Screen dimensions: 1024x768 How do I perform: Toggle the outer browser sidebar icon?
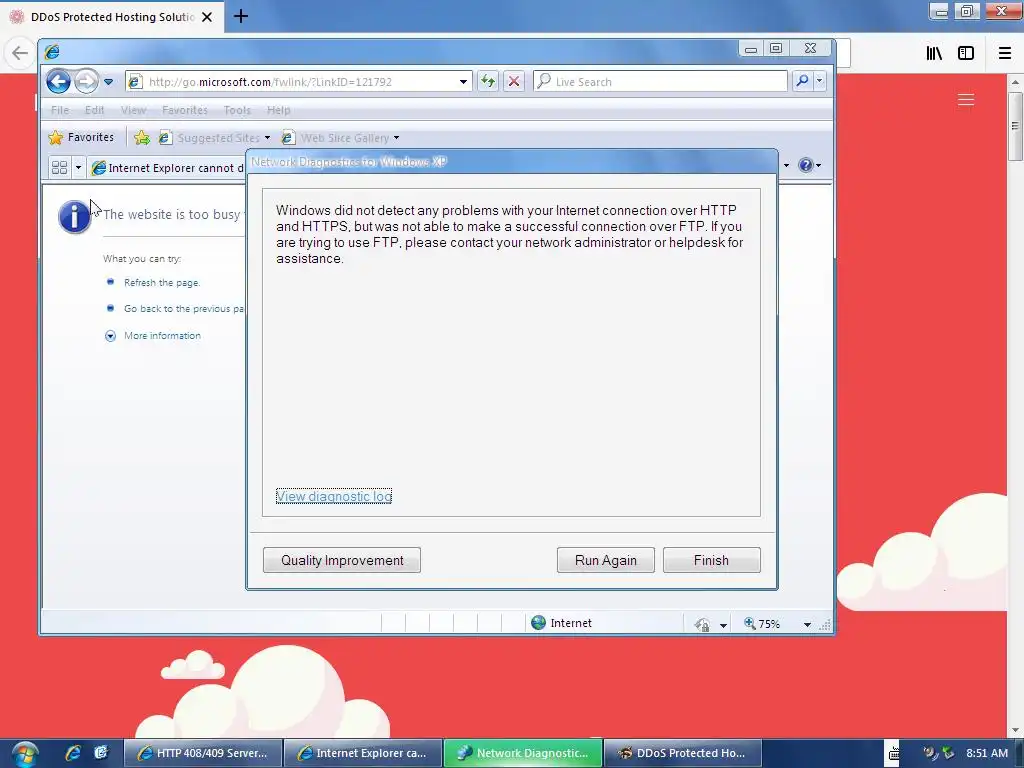coord(966,53)
